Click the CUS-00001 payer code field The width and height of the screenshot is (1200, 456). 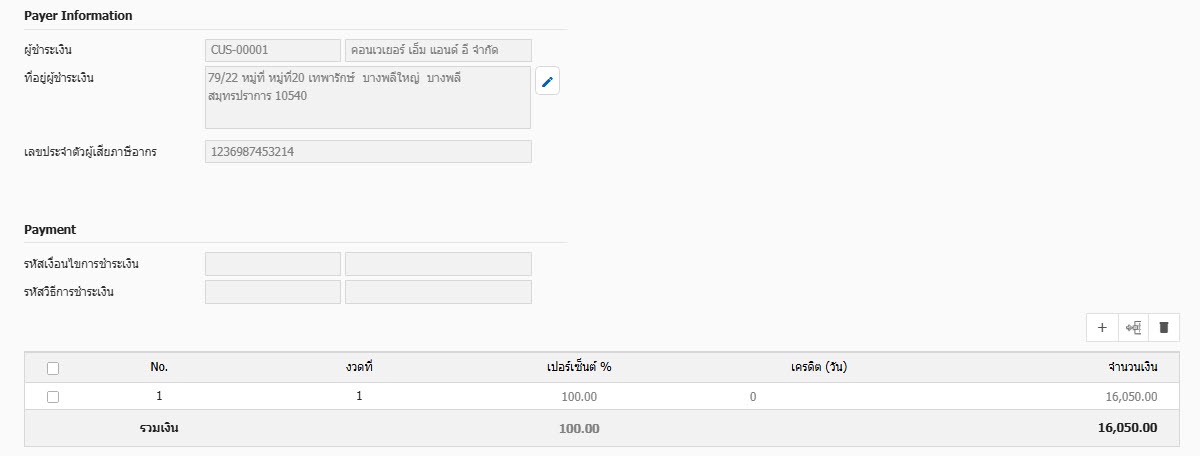273,50
